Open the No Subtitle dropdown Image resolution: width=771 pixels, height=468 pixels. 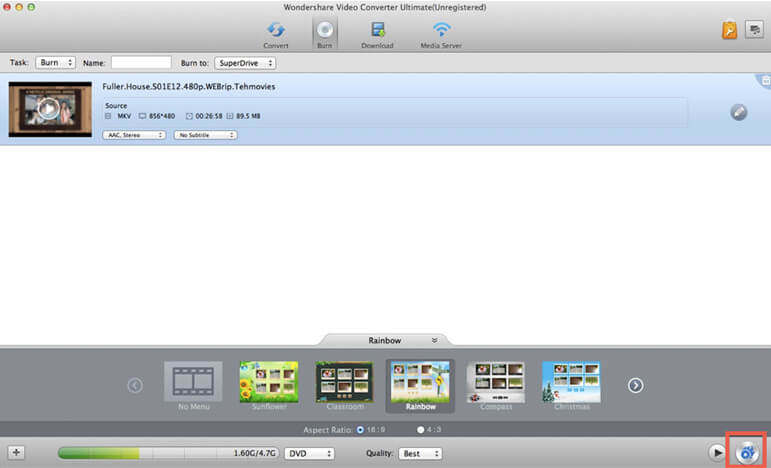point(205,135)
